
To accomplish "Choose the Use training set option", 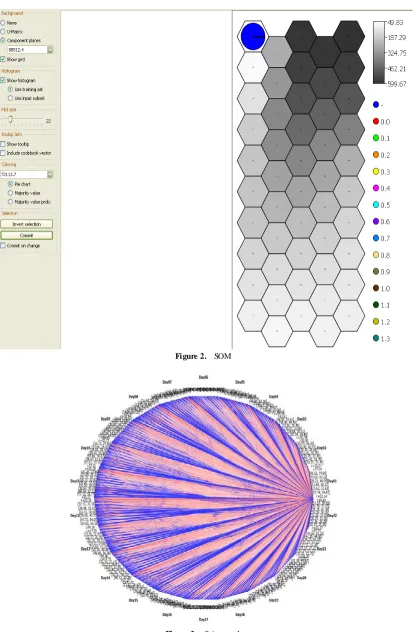I will coord(10,89).
